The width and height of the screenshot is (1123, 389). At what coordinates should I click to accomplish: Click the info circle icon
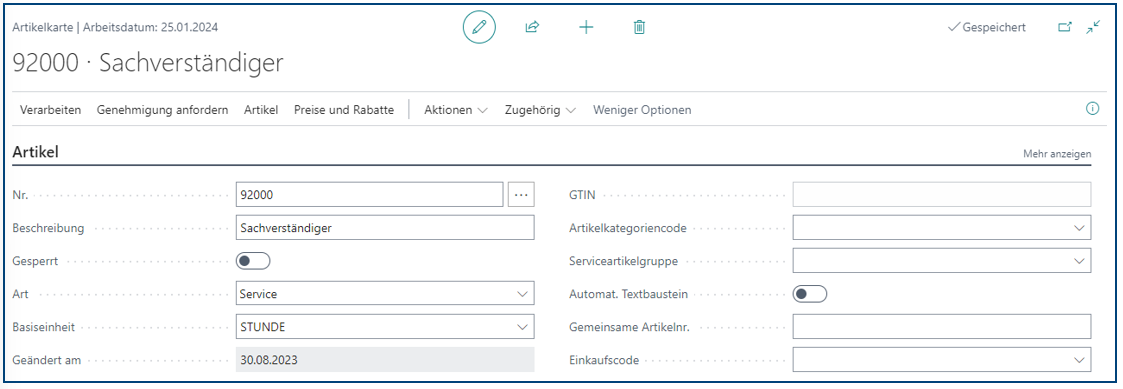(1092, 109)
